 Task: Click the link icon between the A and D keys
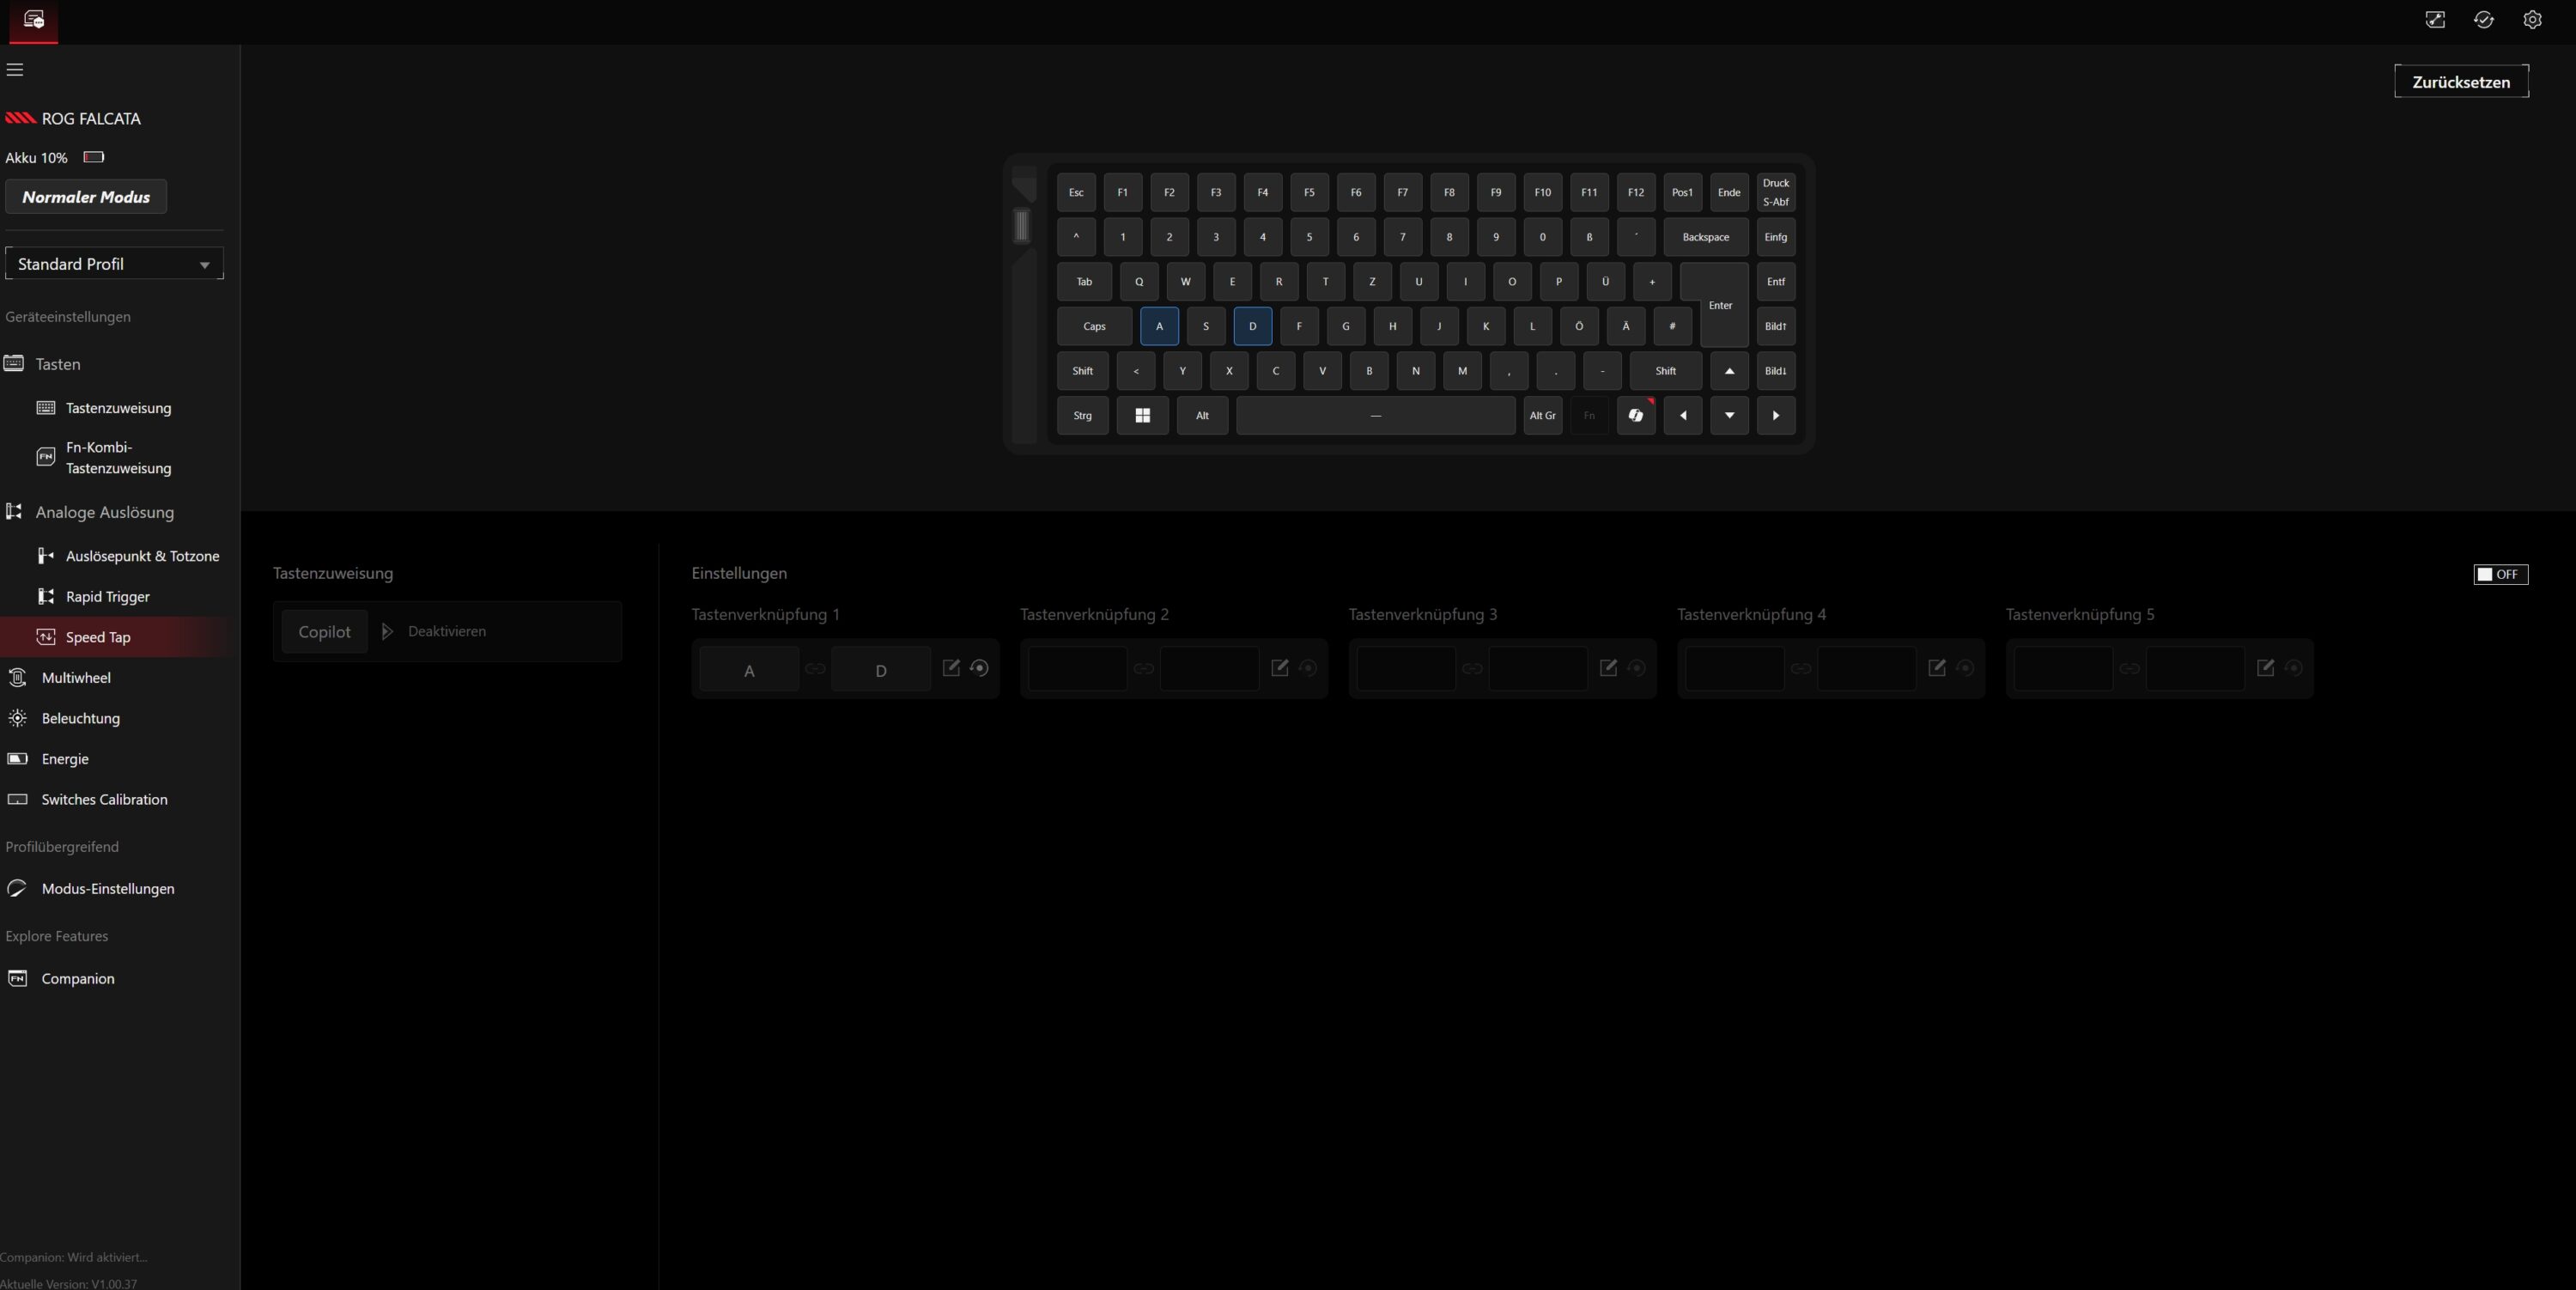click(x=815, y=669)
